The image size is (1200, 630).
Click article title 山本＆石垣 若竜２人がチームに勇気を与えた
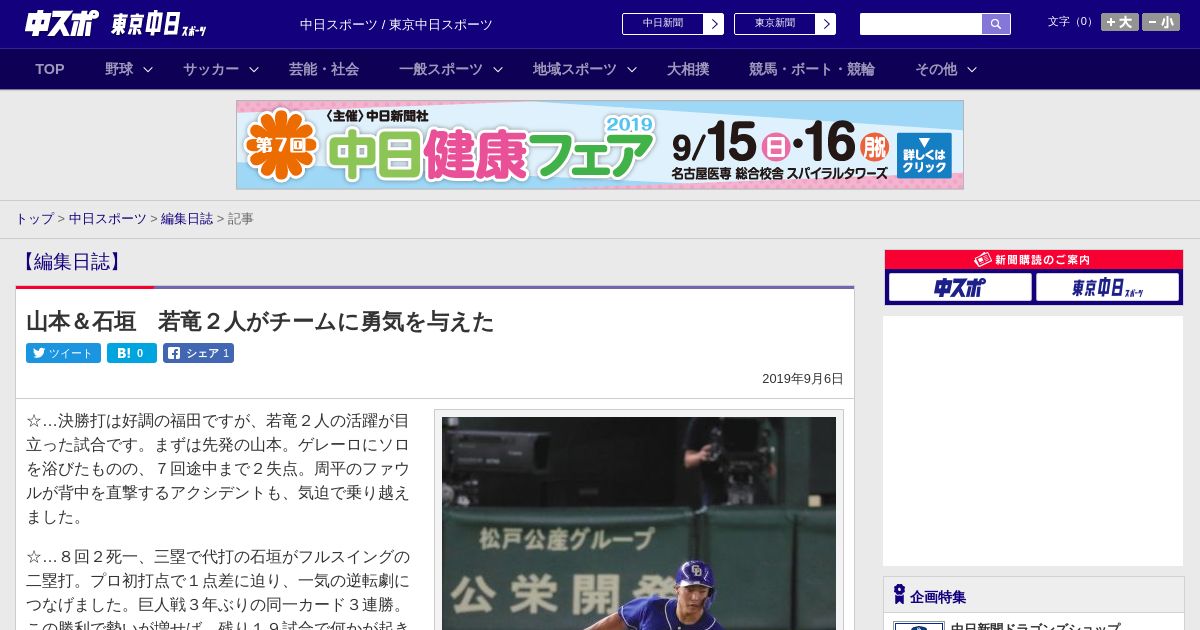point(260,321)
